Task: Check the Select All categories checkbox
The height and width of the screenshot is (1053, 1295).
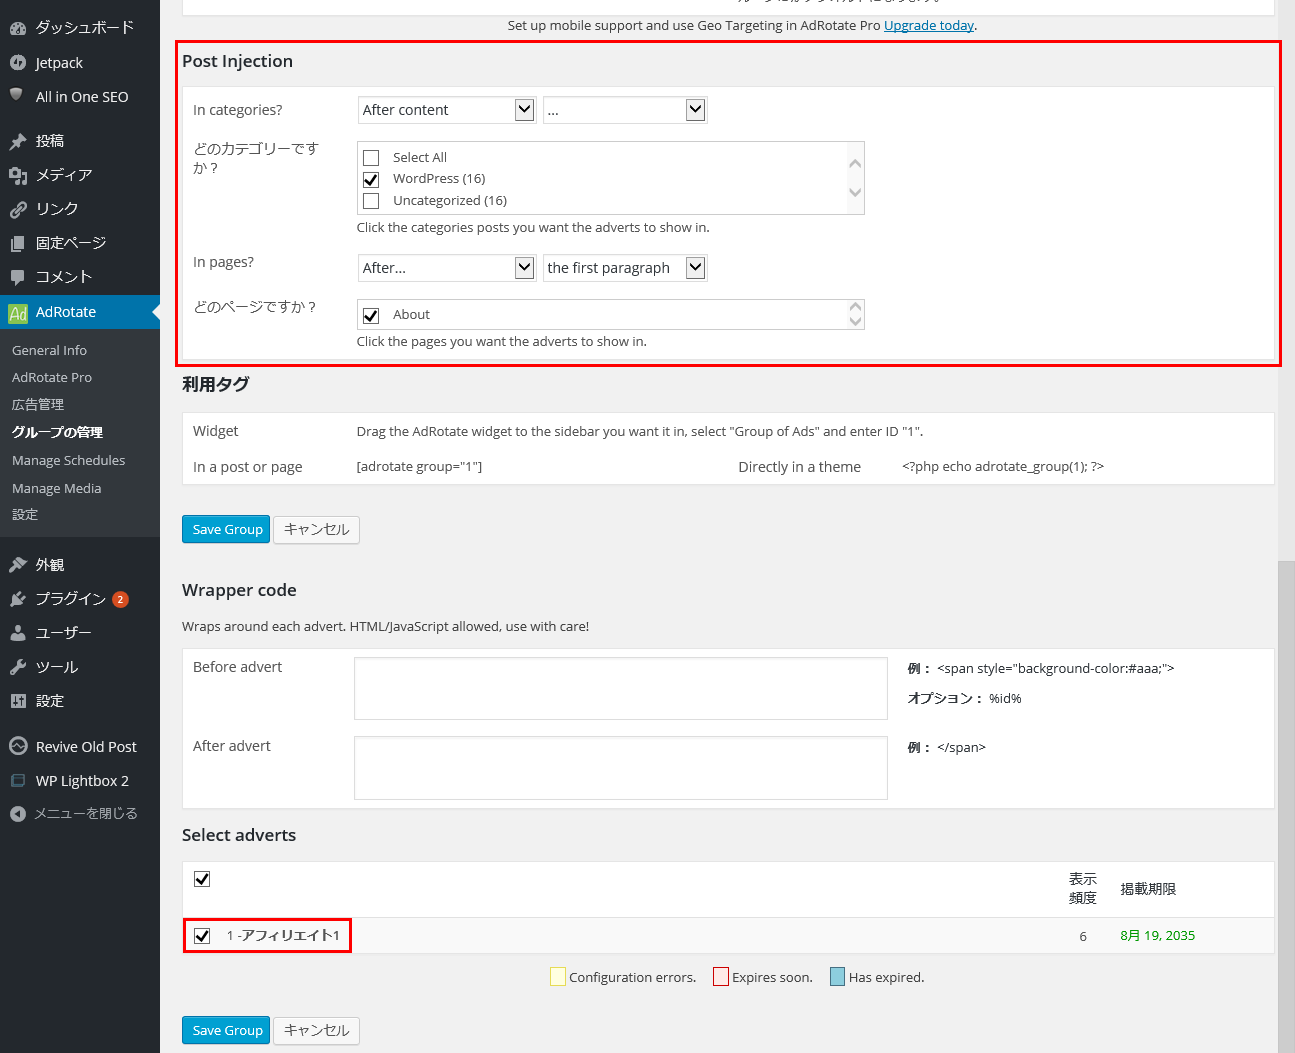Action: pyautogui.click(x=371, y=158)
